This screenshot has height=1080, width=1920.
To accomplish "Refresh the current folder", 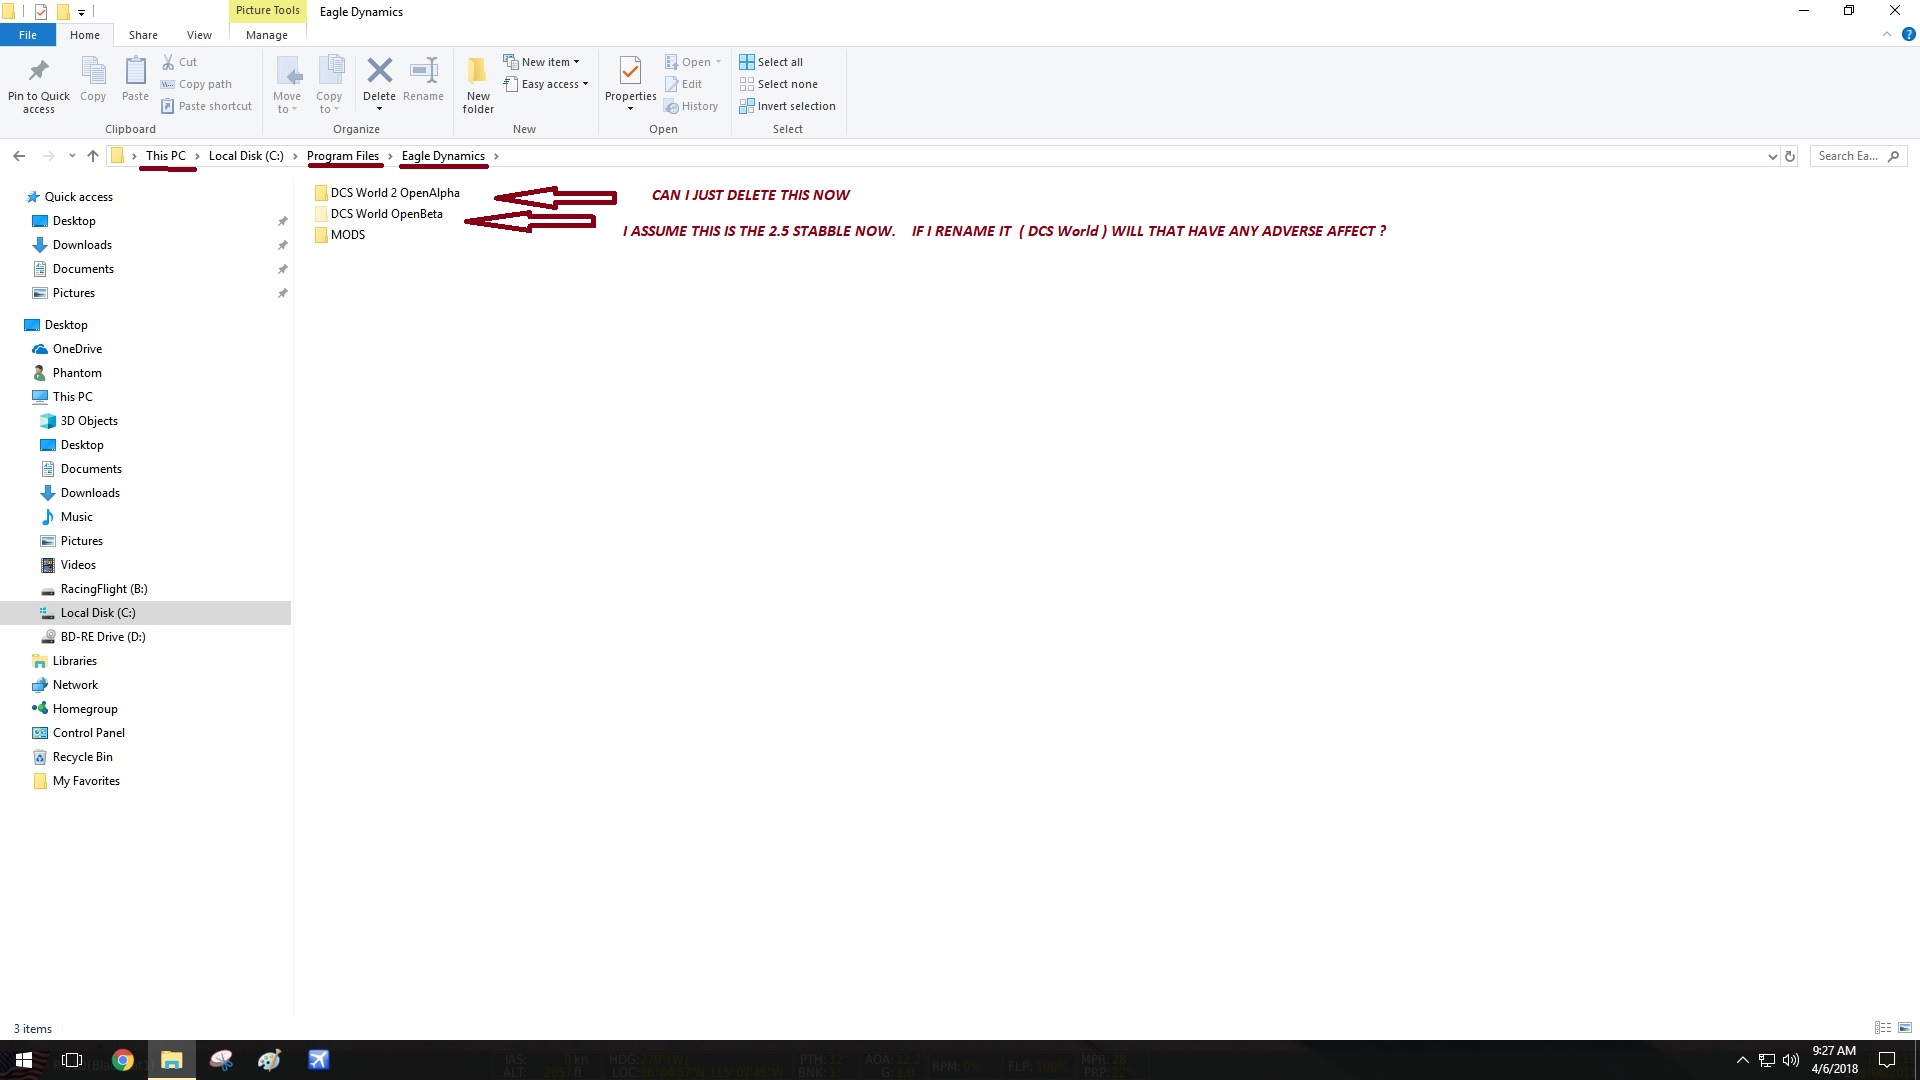I will coord(1790,156).
